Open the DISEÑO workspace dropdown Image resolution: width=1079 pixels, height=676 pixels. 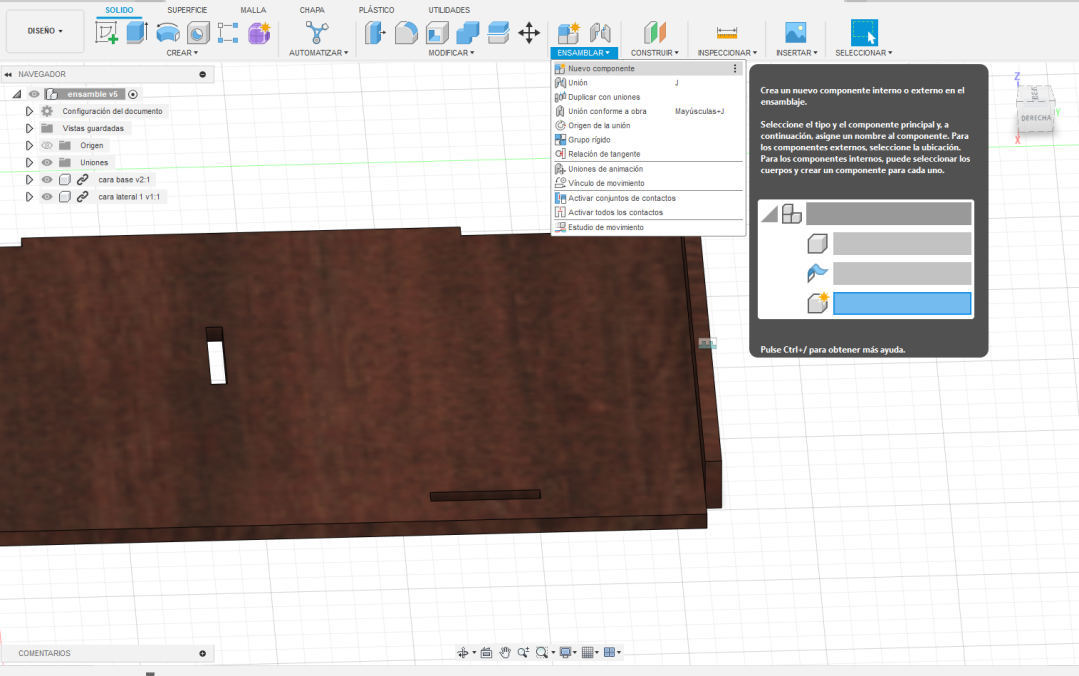click(45, 31)
